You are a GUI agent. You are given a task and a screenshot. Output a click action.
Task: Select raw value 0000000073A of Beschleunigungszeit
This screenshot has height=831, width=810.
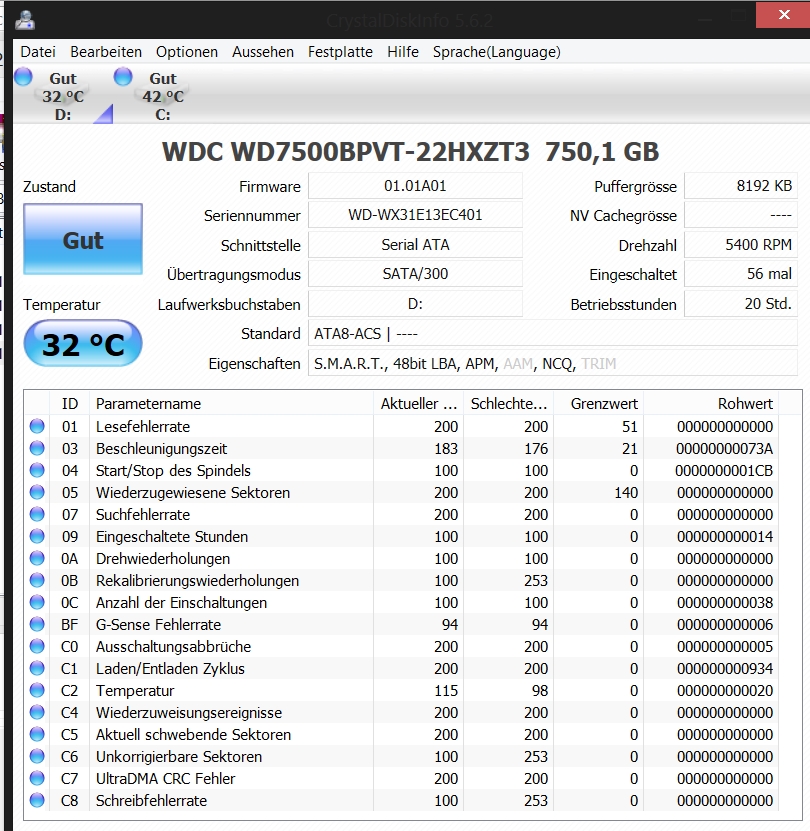click(x=724, y=449)
